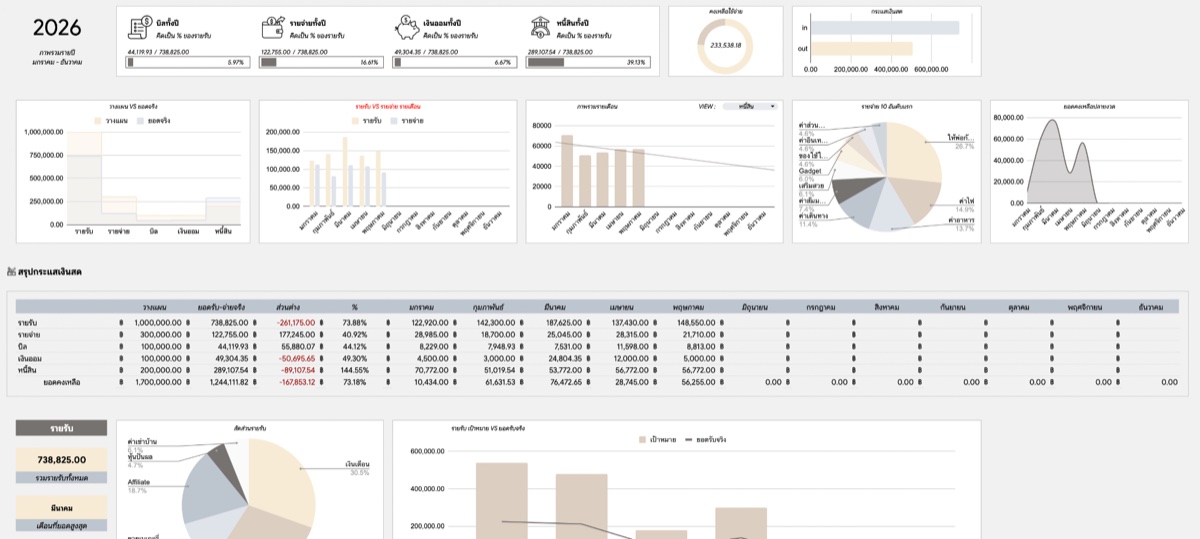This screenshot has height=539, width=1200.
Task: Click the 5.97% bill progress bar
Action: coord(187,62)
